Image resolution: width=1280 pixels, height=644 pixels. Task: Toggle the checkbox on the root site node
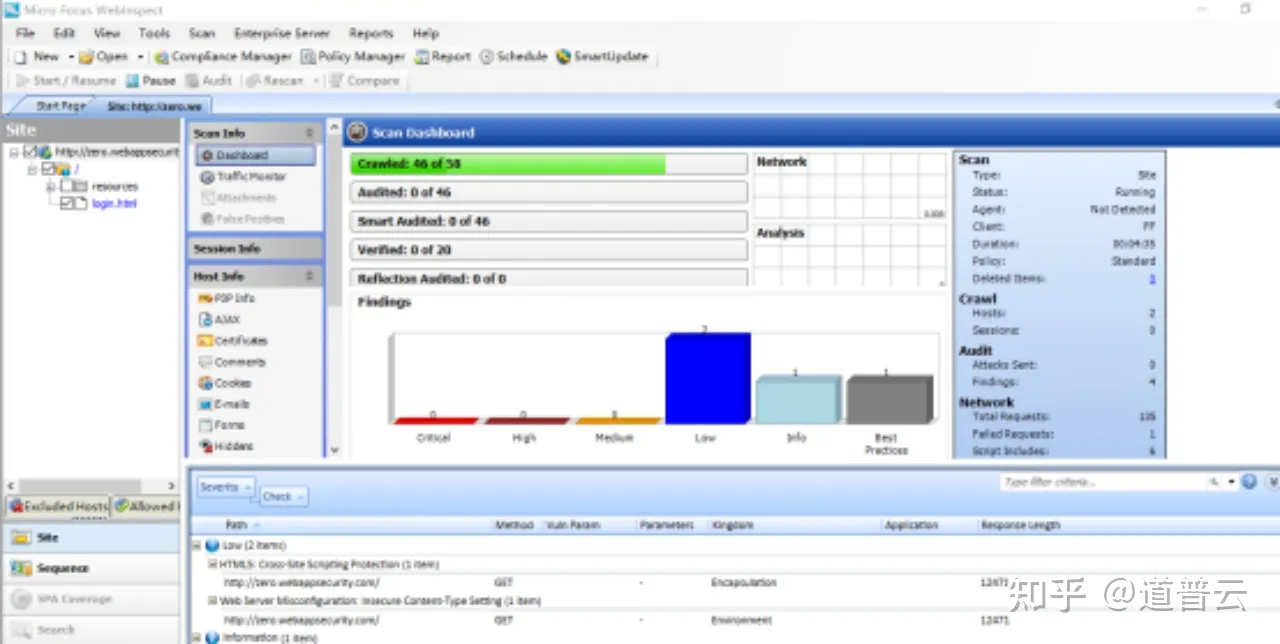click(x=31, y=153)
